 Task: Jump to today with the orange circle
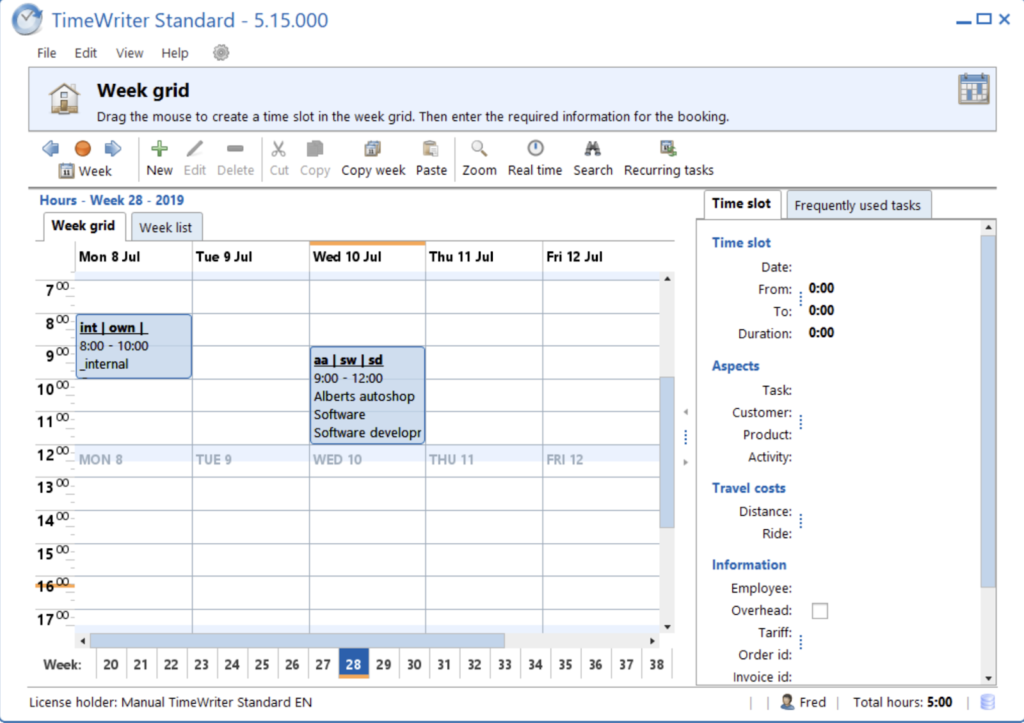click(83, 148)
